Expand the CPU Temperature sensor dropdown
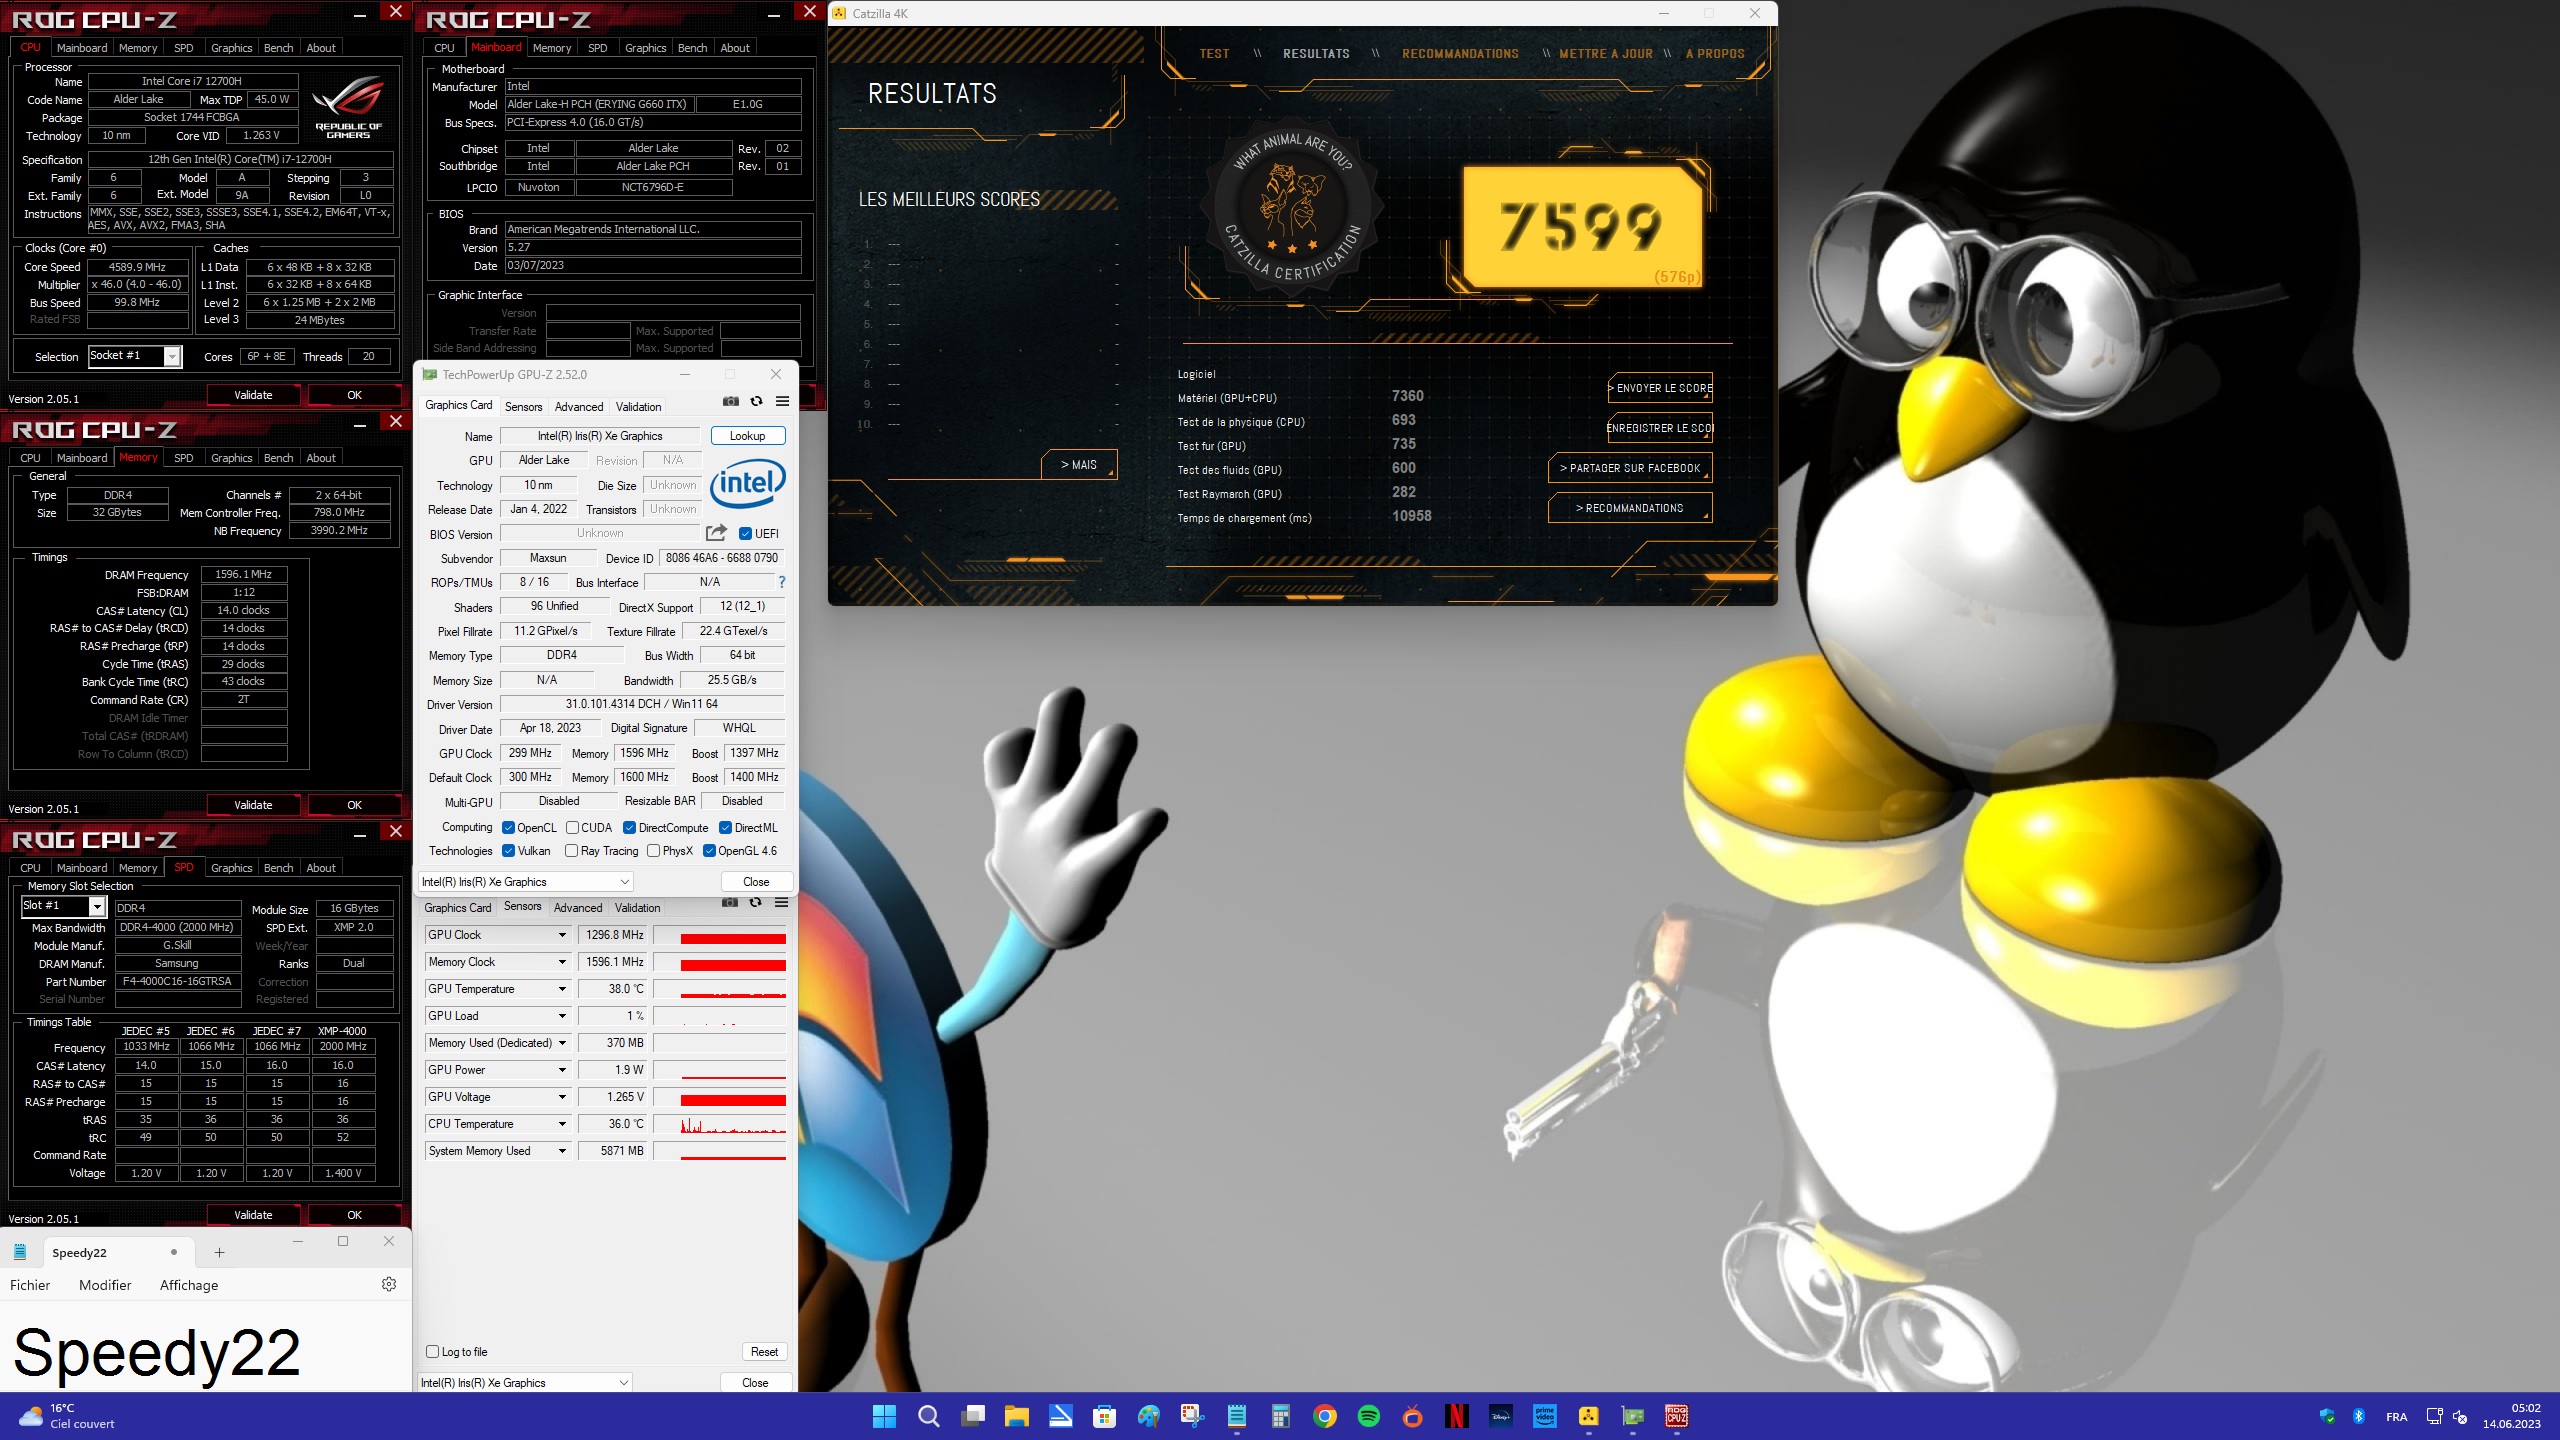The width and height of the screenshot is (2560, 1440). tap(562, 1124)
